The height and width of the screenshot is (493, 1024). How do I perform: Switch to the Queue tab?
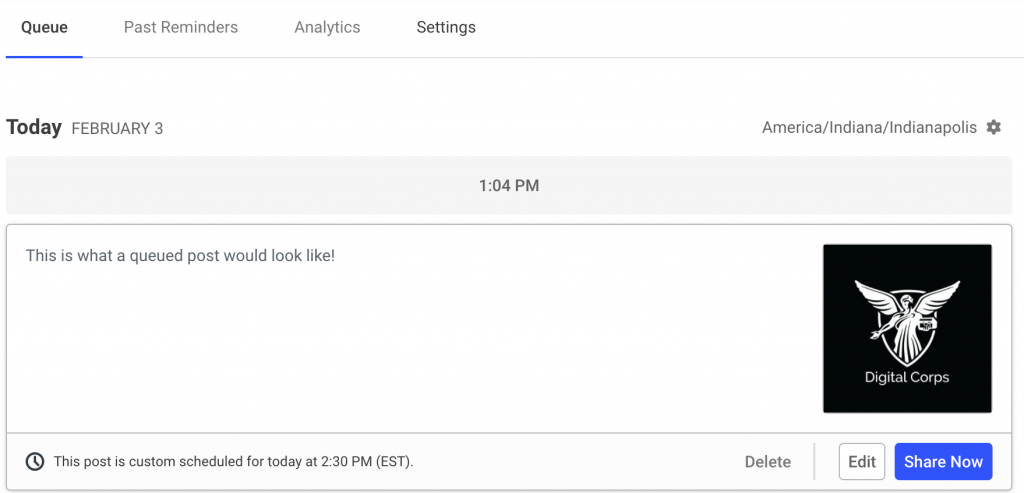[x=44, y=28]
